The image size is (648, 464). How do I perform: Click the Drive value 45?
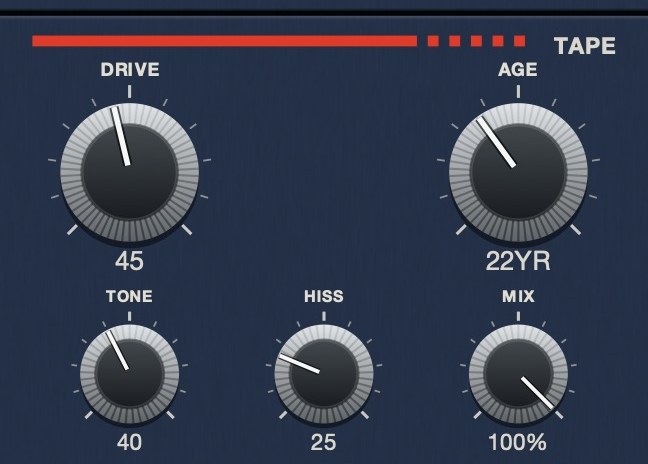(129, 262)
